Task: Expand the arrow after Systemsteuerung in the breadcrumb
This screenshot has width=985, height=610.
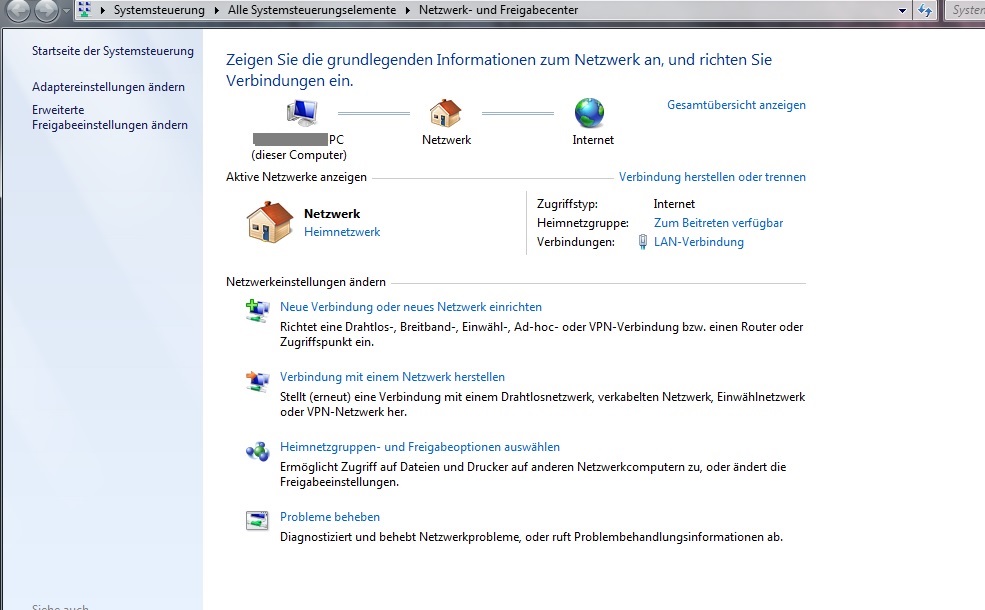Action: tap(217, 10)
